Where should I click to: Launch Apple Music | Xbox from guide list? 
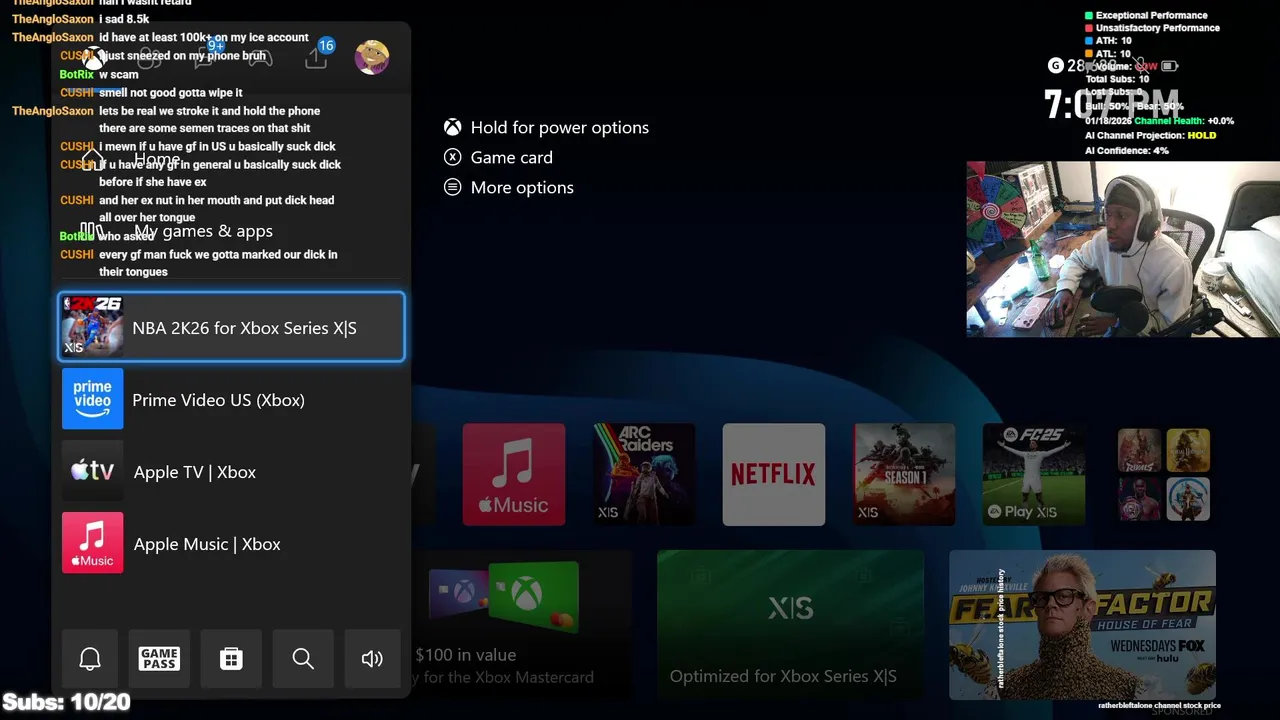(x=232, y=543)
